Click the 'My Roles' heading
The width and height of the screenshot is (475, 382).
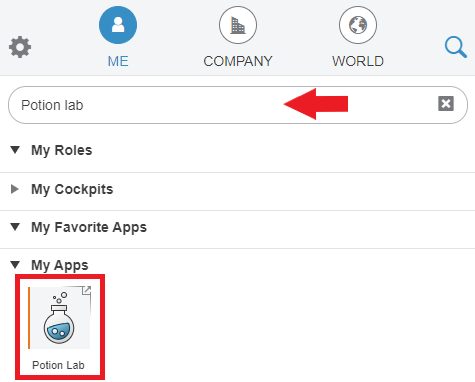pos(62,150)
